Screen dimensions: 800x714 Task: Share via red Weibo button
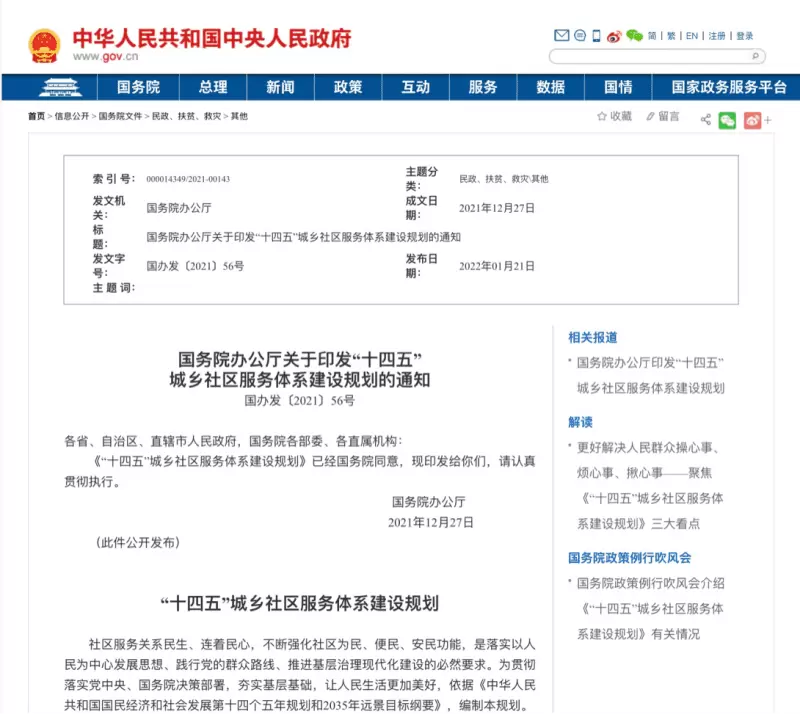click(753, 120)
